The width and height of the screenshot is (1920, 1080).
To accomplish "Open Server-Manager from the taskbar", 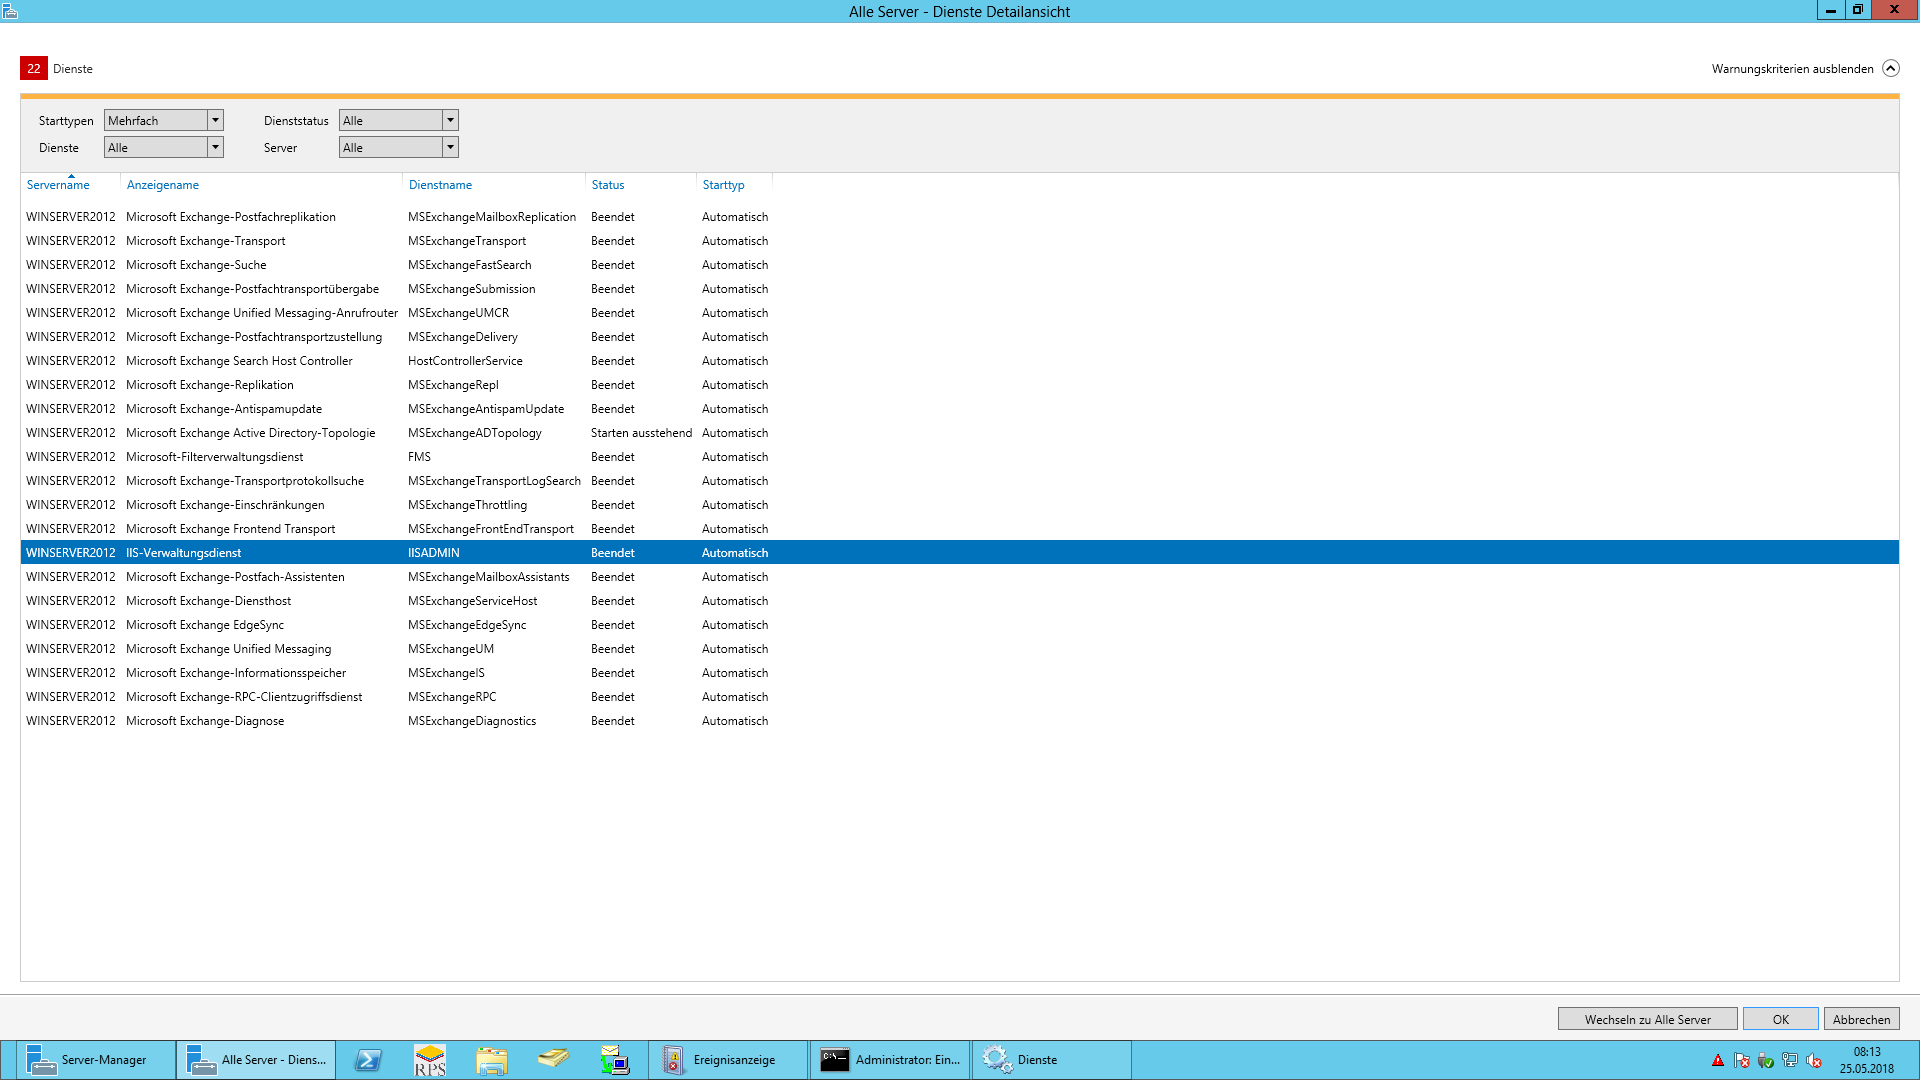I will tap(95, 1060).
